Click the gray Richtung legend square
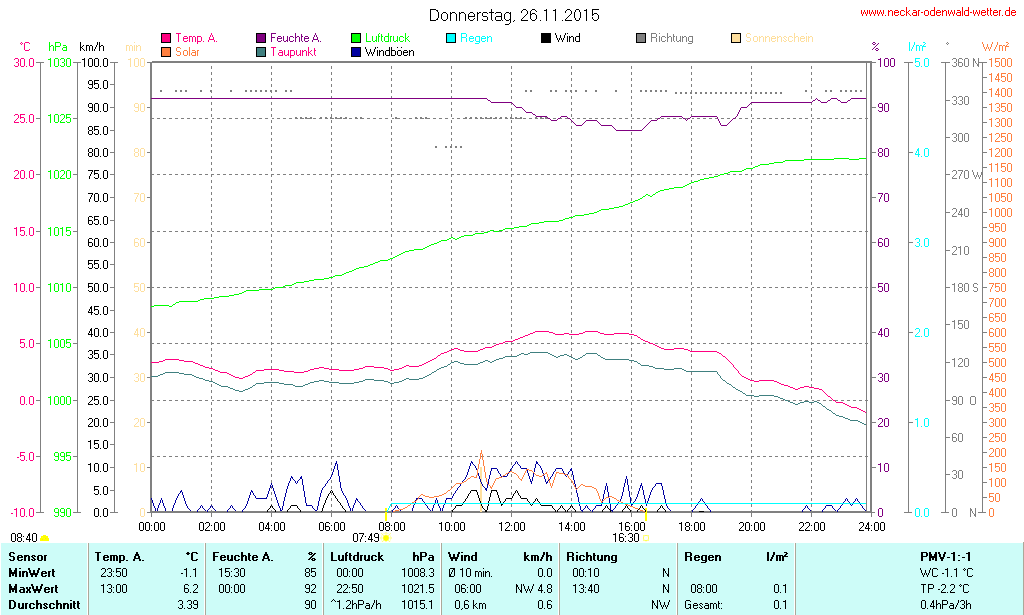1024x615 pixels. [x=641, y=39]
